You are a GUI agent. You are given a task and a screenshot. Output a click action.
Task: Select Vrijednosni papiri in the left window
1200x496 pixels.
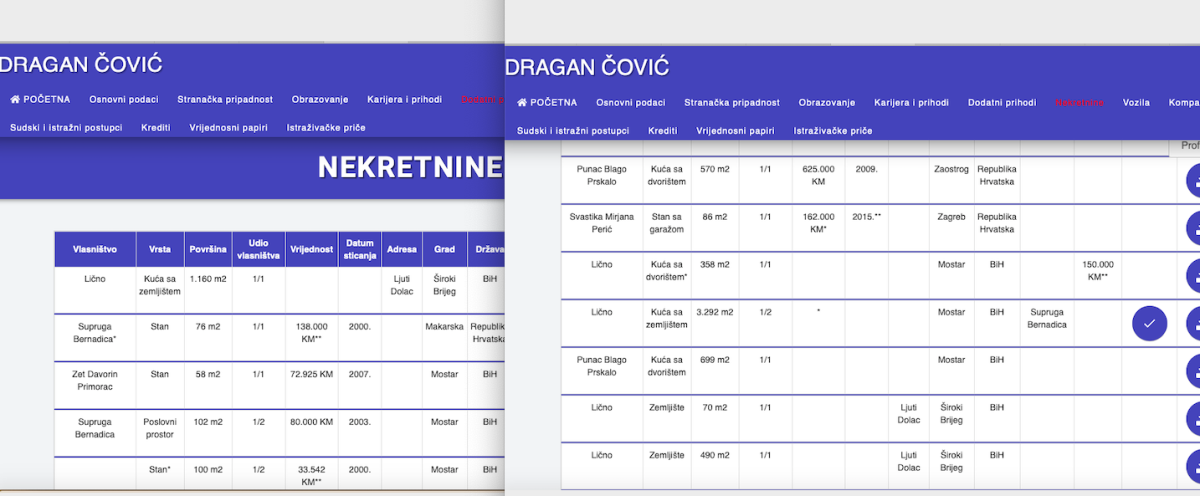point(229,127)
